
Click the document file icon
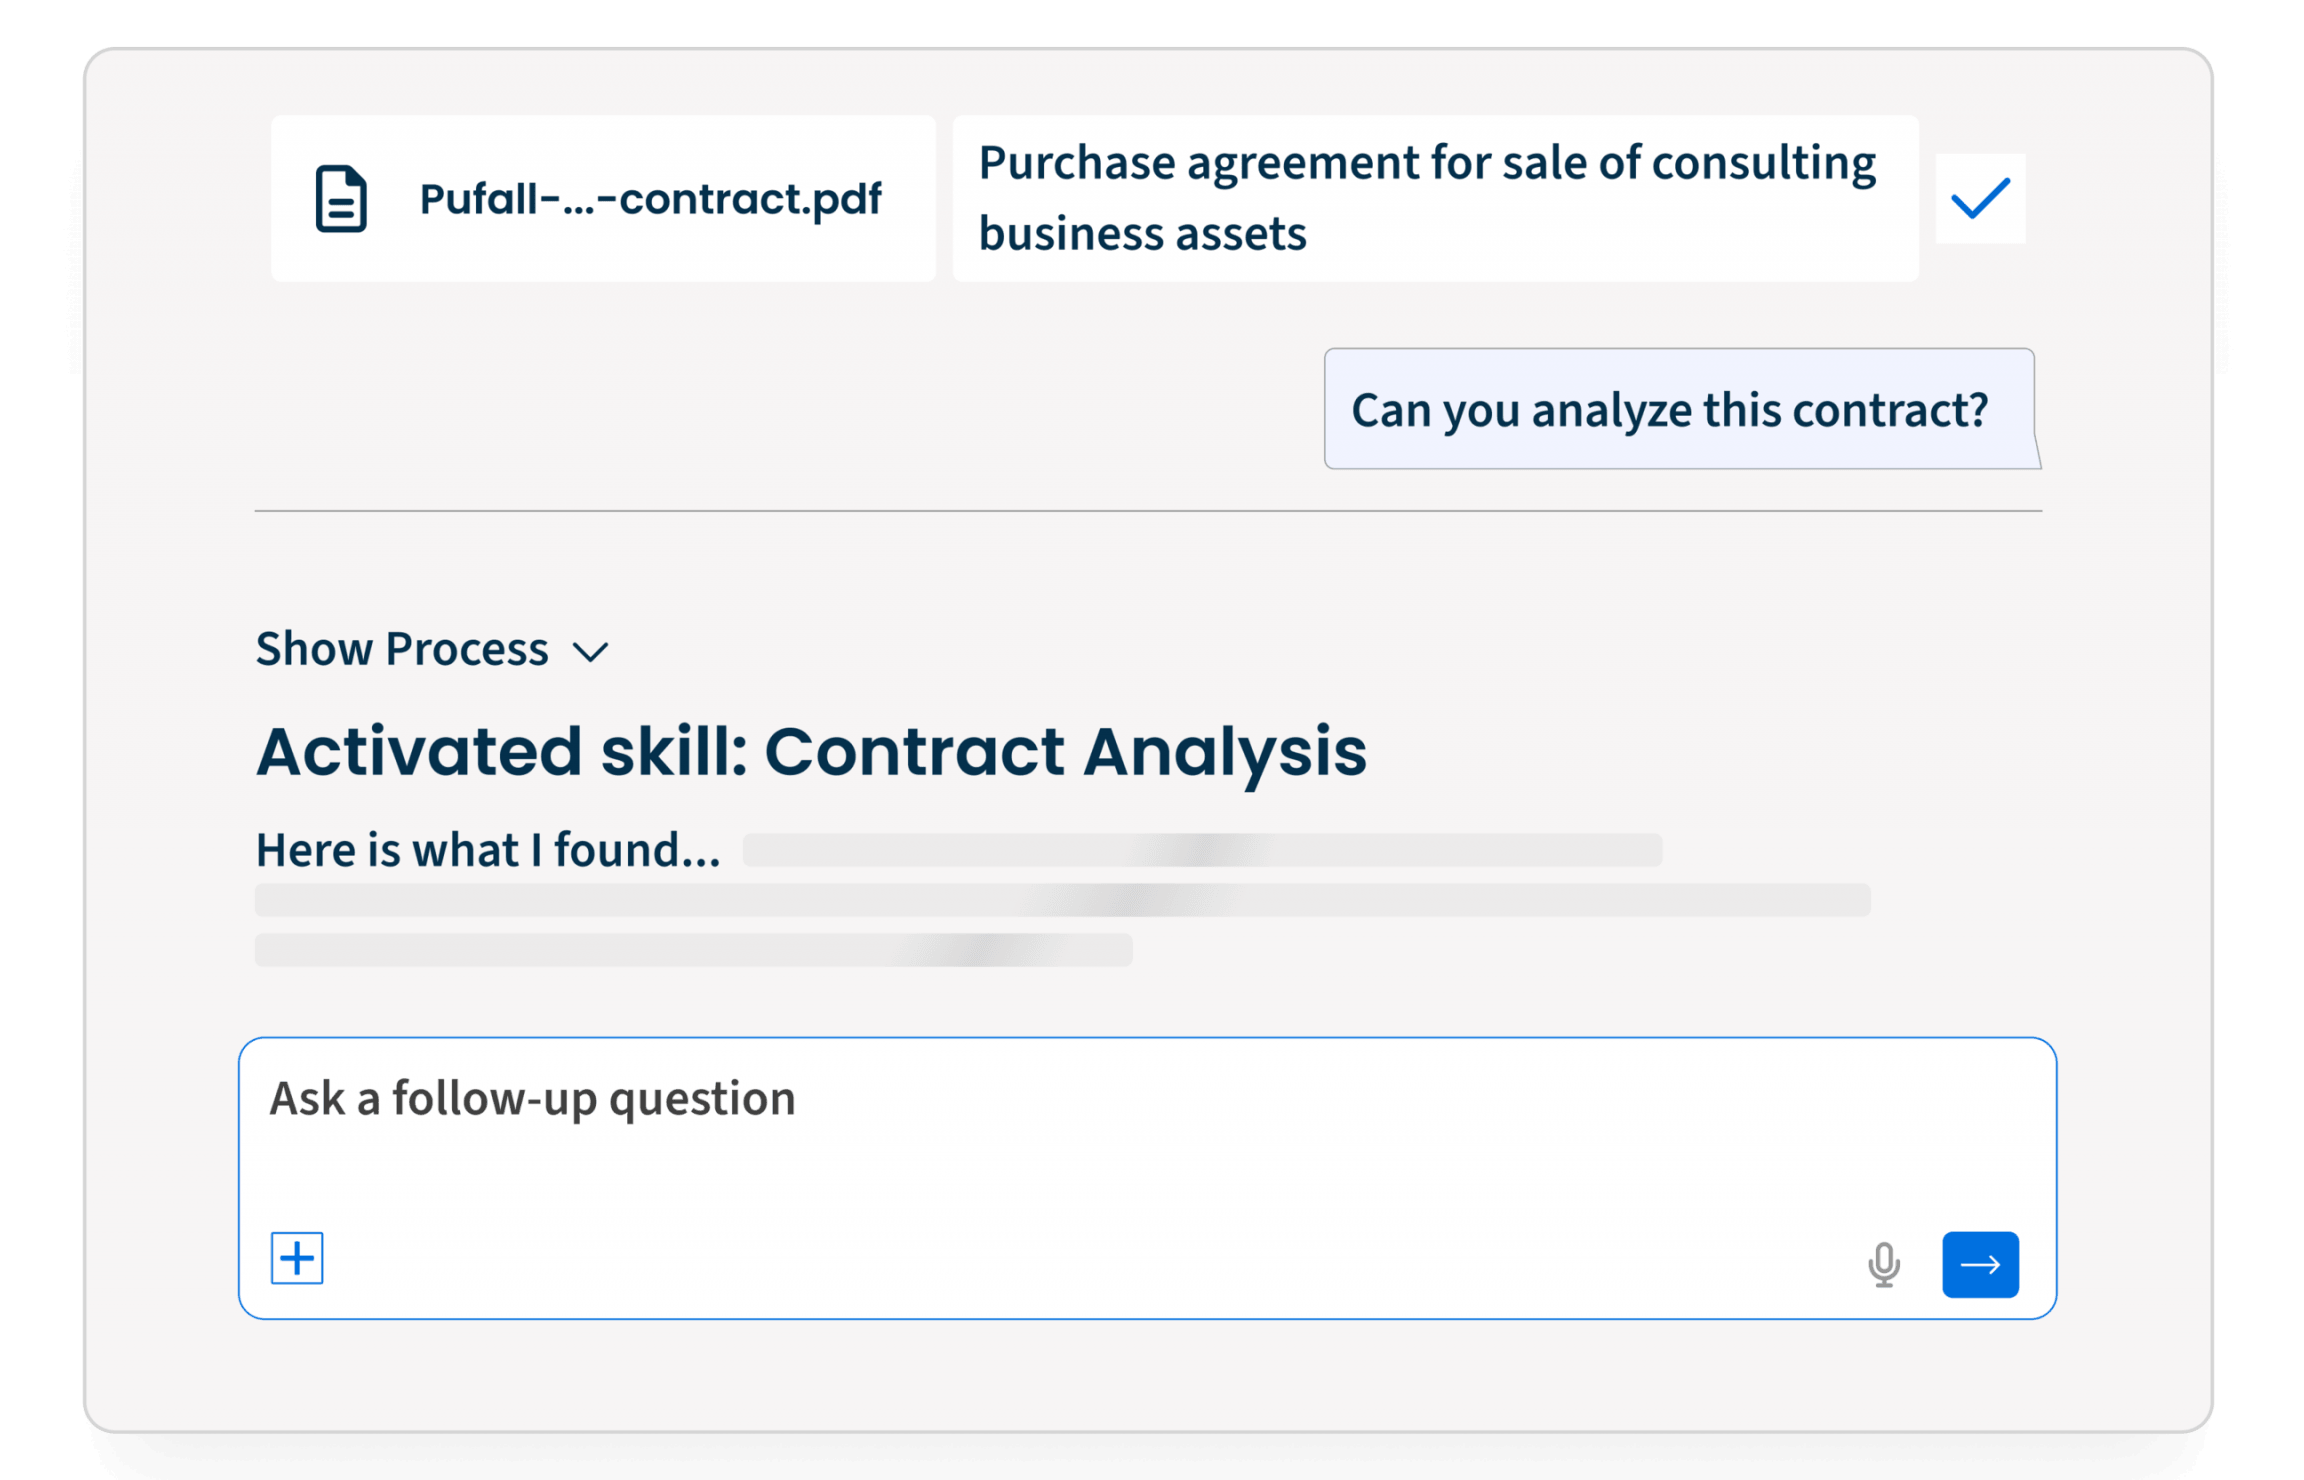click(341, 199)
